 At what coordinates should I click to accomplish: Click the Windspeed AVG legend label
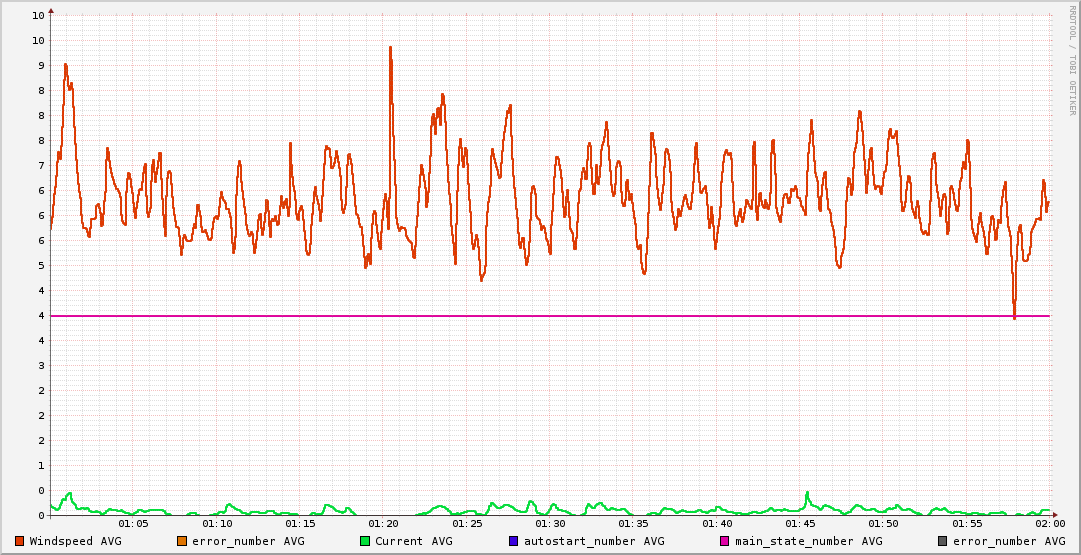(75, 541)
